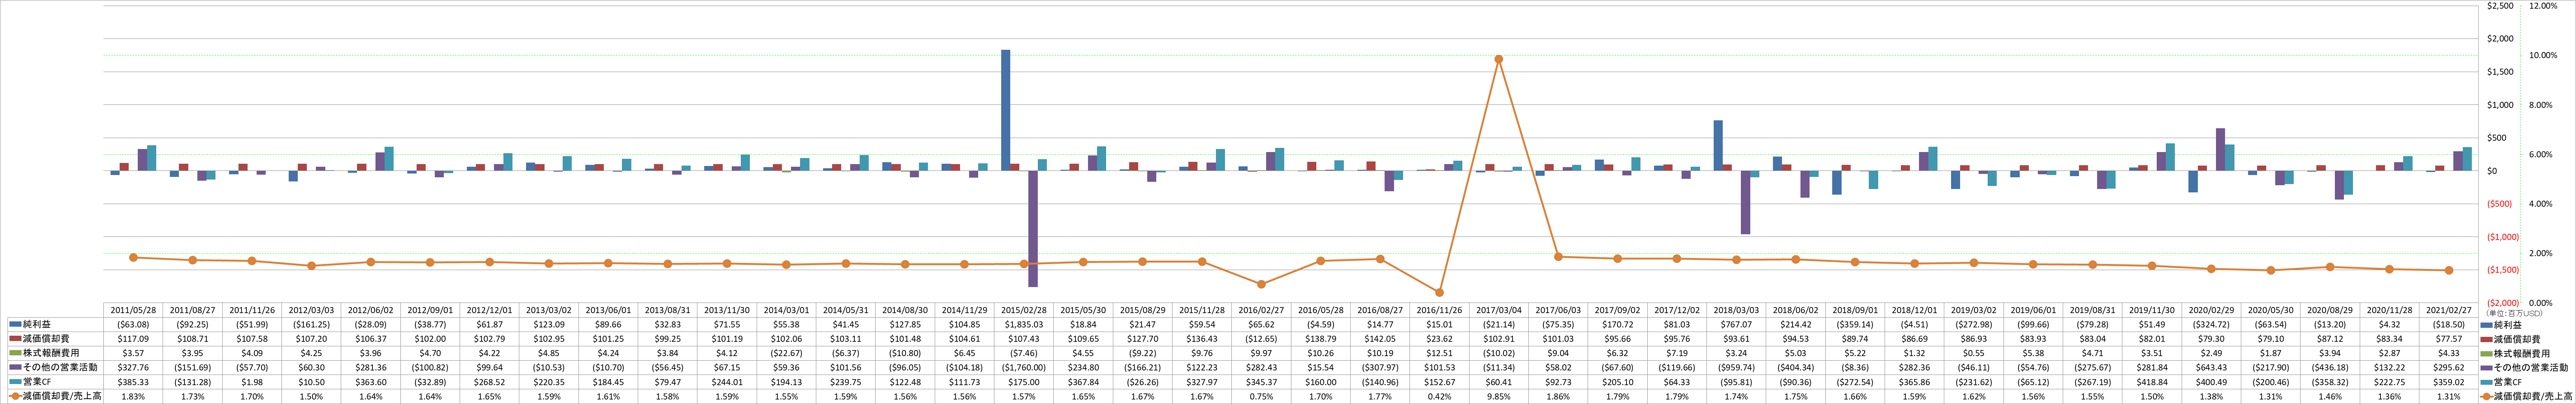Click the 2019/11/30 date column header
Image resolution: width=2576 pixels, height=404 pixels.
(x=2151, y=310)
